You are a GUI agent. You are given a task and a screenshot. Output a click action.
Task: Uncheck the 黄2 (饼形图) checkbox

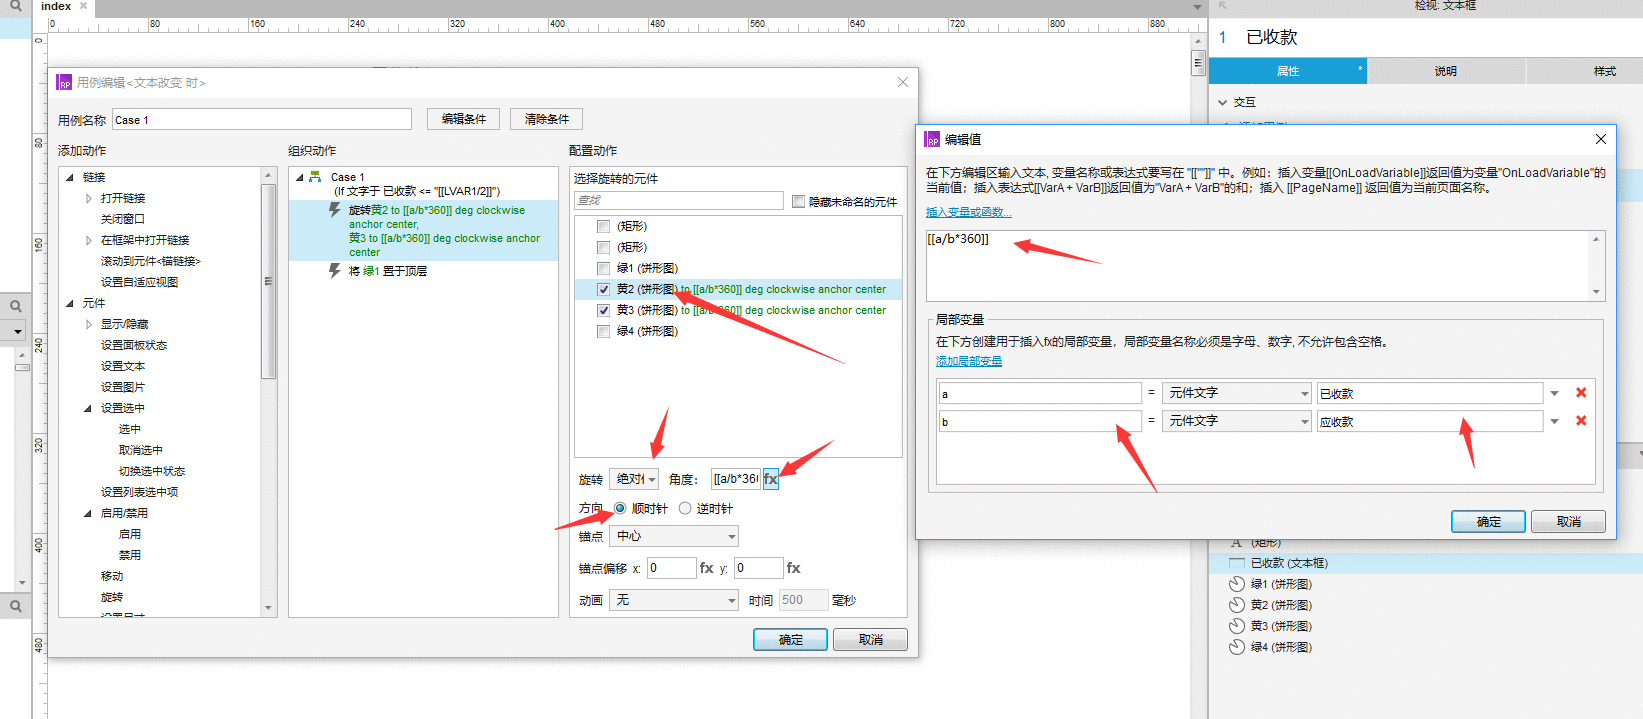click(x=603, y=289)
